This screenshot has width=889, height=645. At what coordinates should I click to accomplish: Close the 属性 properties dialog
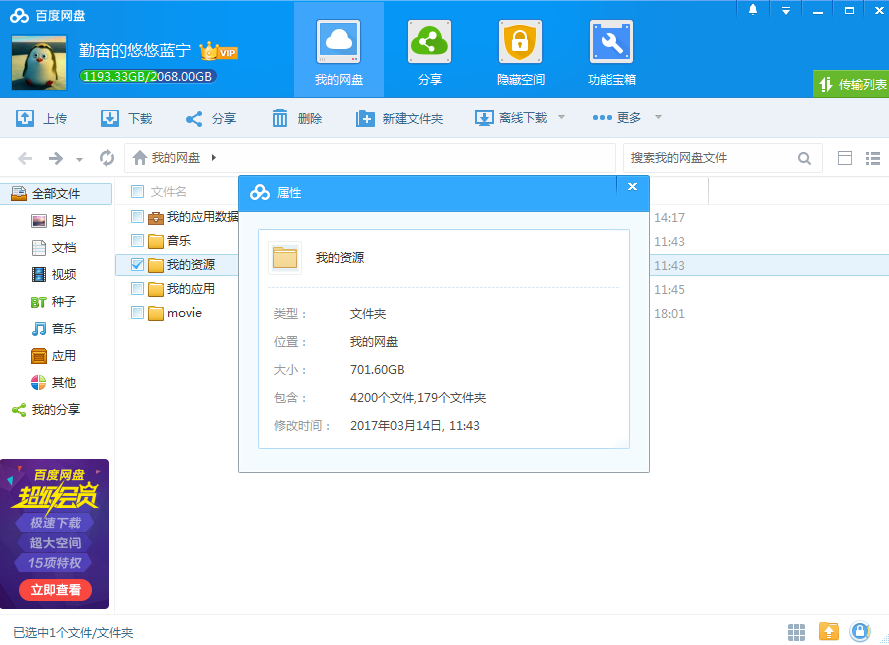pos(632,186)
